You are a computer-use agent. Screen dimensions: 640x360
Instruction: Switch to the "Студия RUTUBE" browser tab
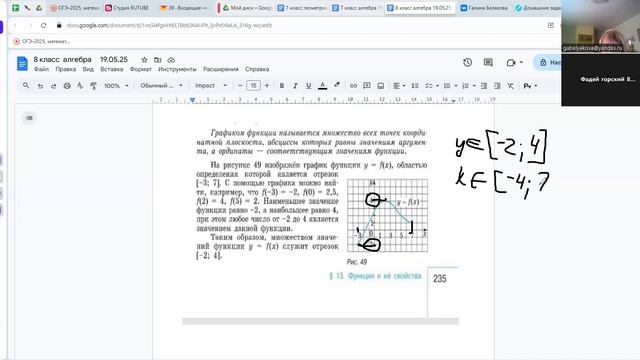click(127, 8)
